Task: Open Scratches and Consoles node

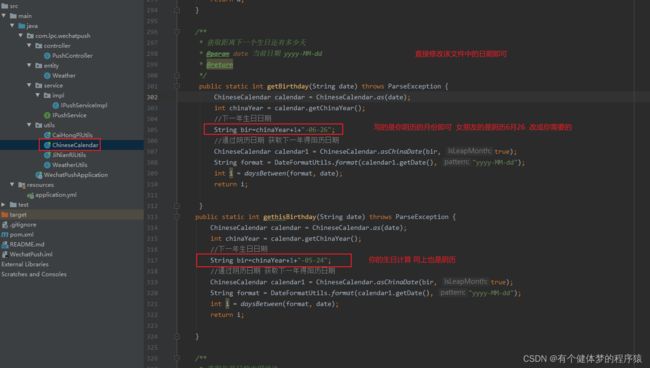Action: [34, 274]
